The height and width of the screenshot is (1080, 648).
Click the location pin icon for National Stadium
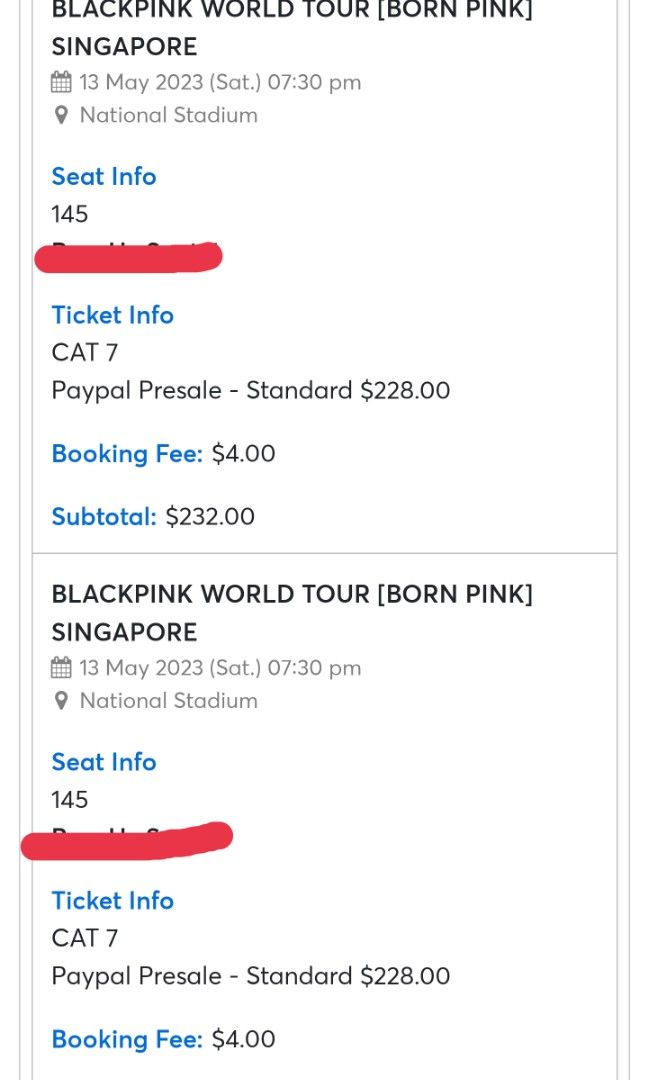click(x=62, y=115)
